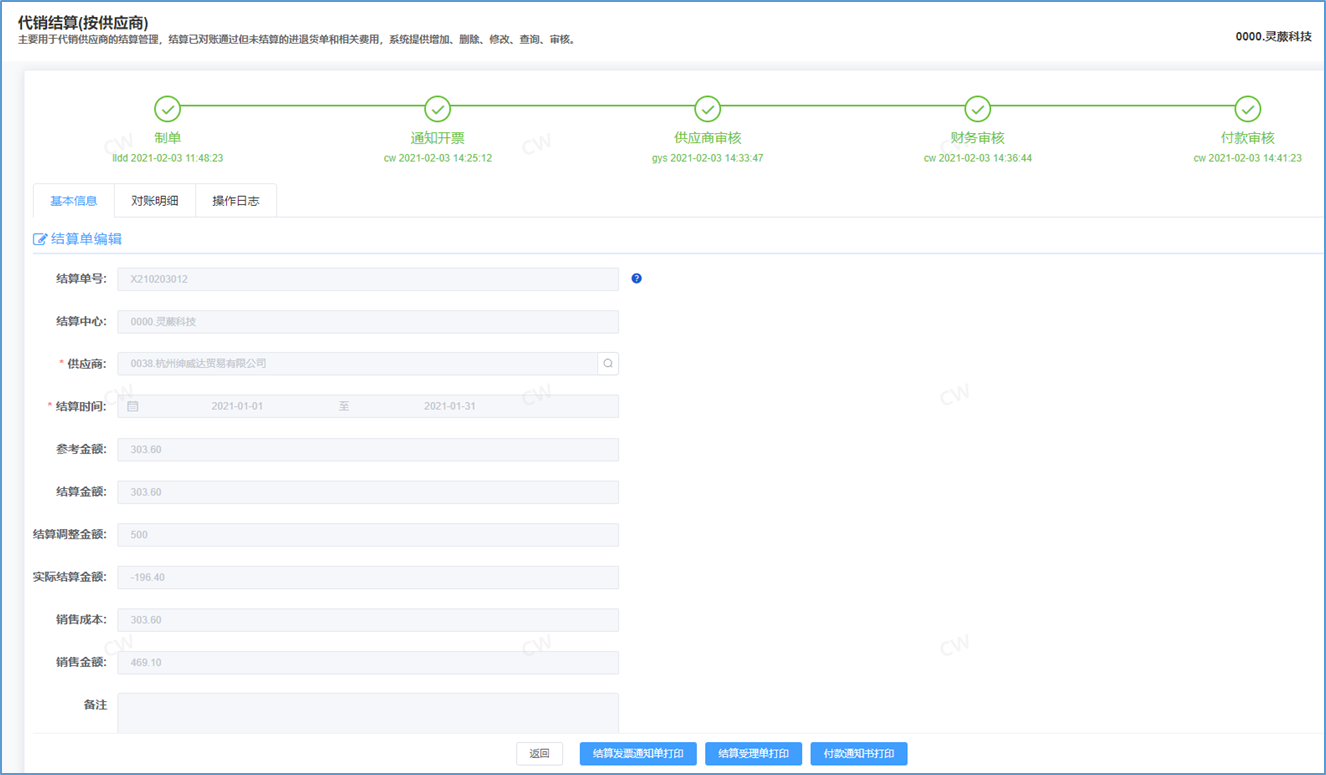
Task: Click the 参考金额 field
Action: [x=368, y=450]
